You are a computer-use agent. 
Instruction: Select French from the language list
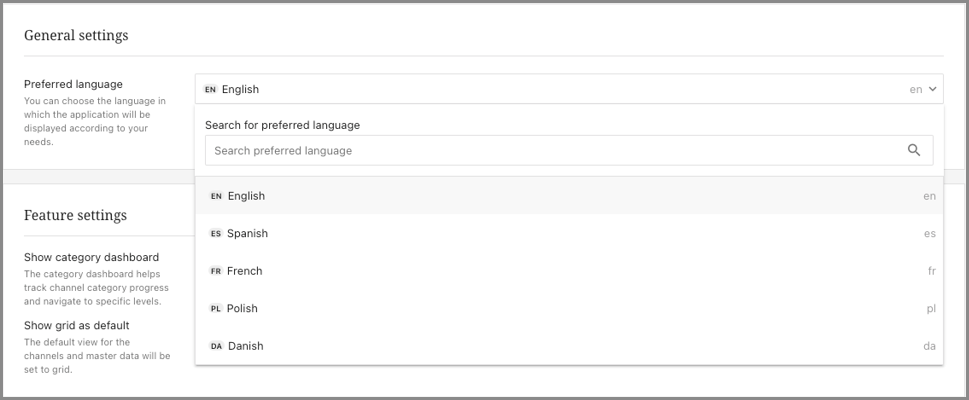coord(245,271)
